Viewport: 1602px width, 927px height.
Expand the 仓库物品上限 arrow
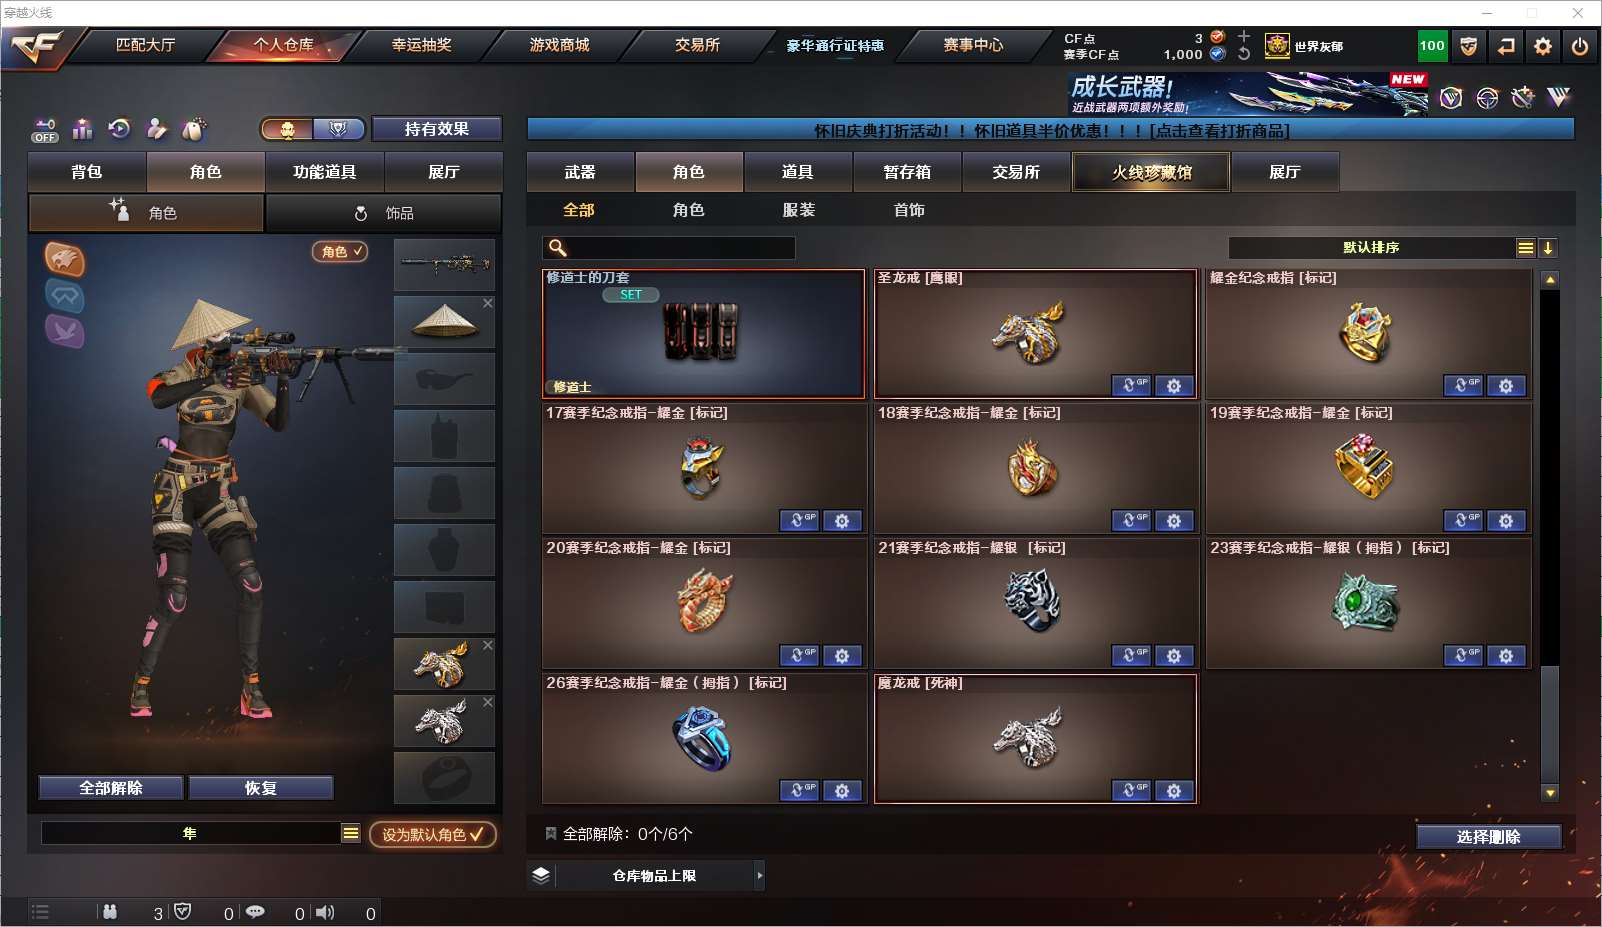(x=760, y=876)
